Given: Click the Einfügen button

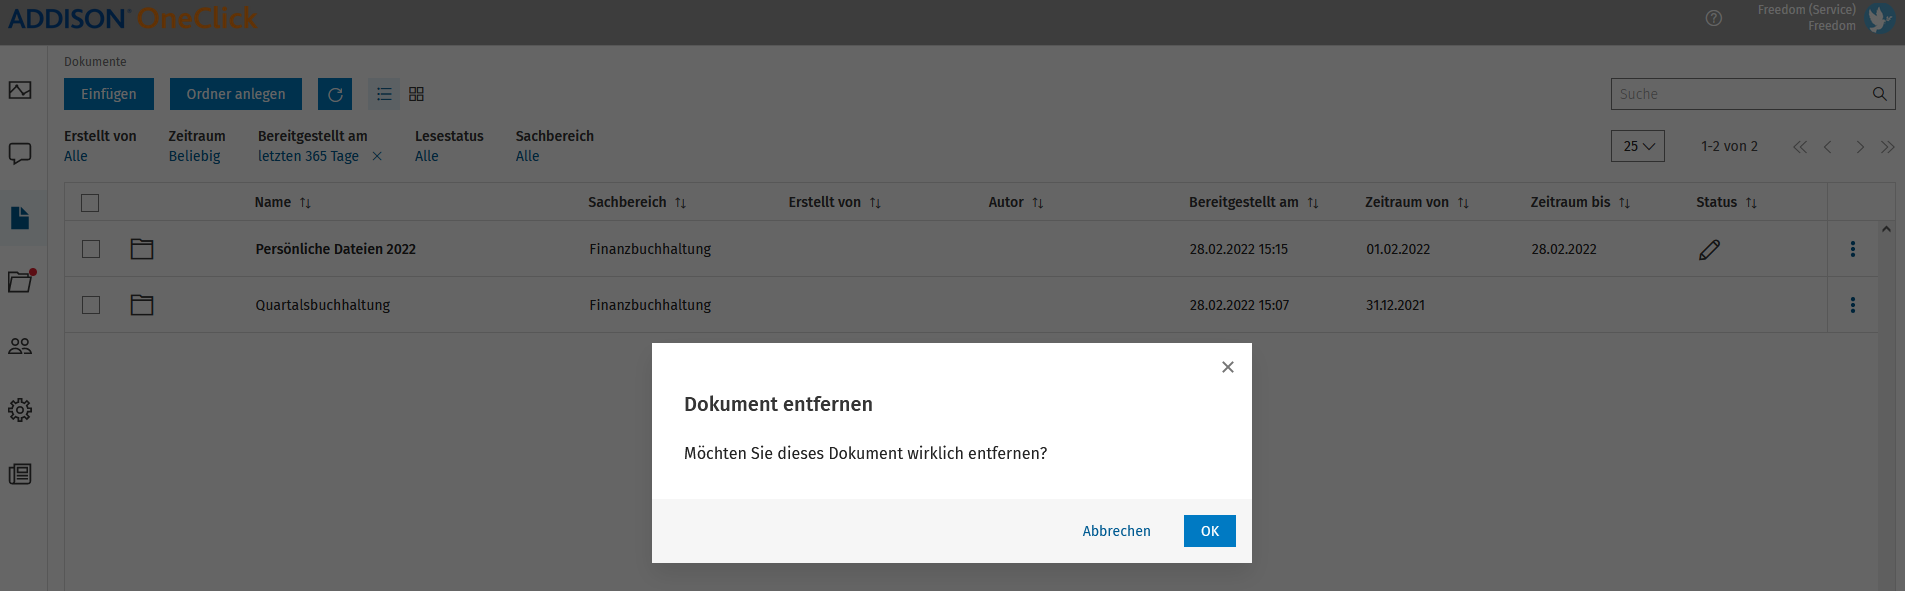Looking at the screenshot, I should [109, 94].
